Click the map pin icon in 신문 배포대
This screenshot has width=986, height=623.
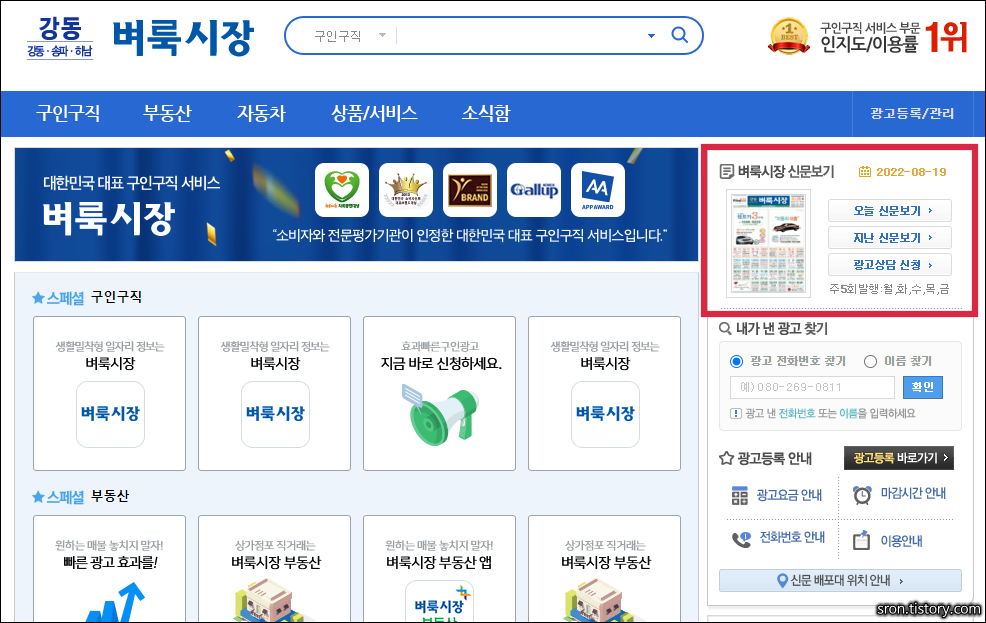[x=782, y=580]
